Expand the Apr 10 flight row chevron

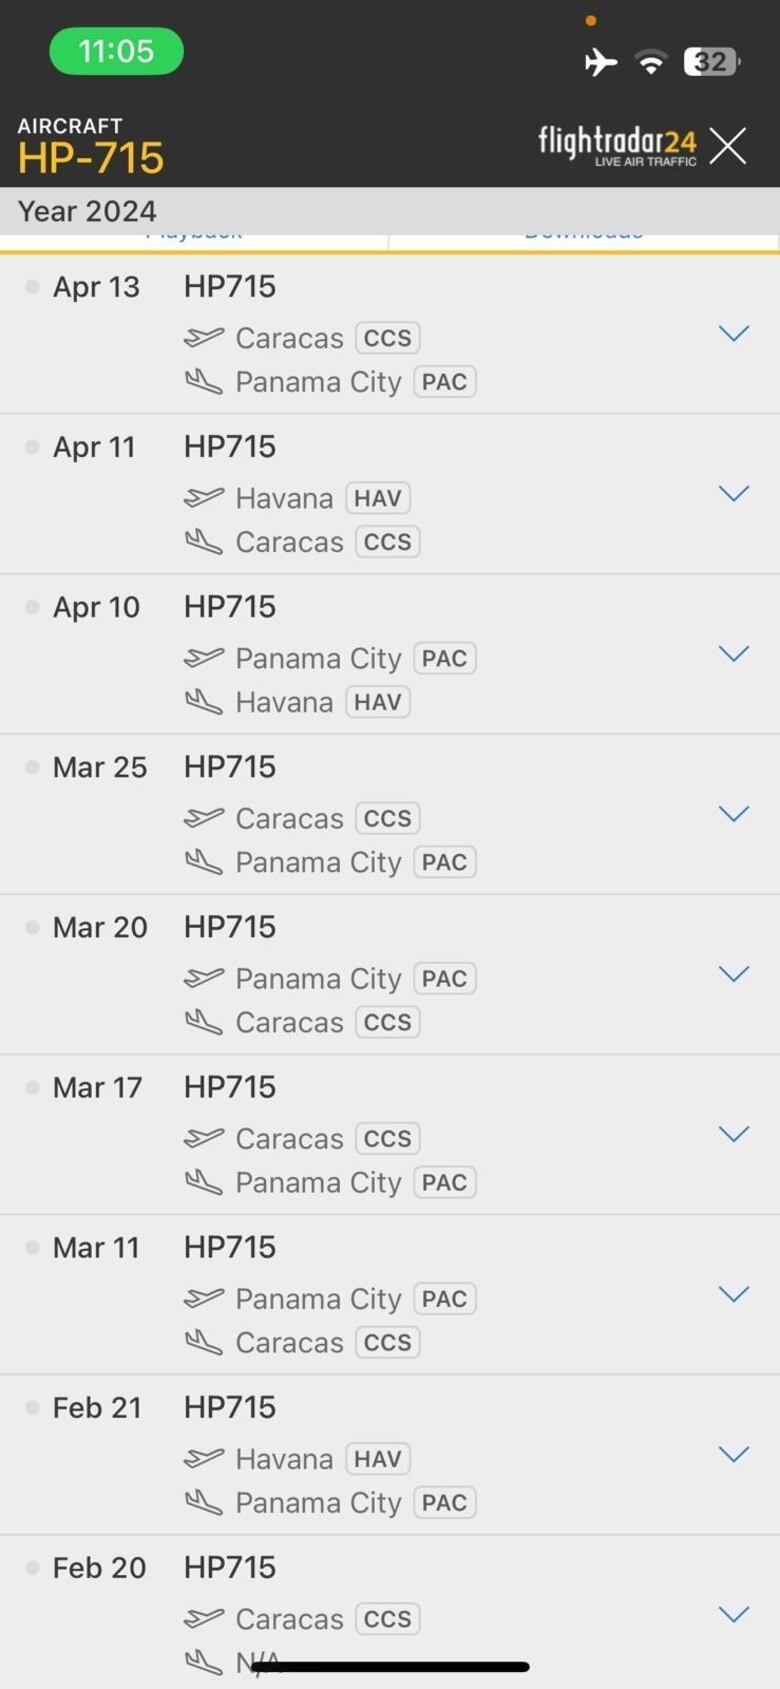(x=733, y=654)
